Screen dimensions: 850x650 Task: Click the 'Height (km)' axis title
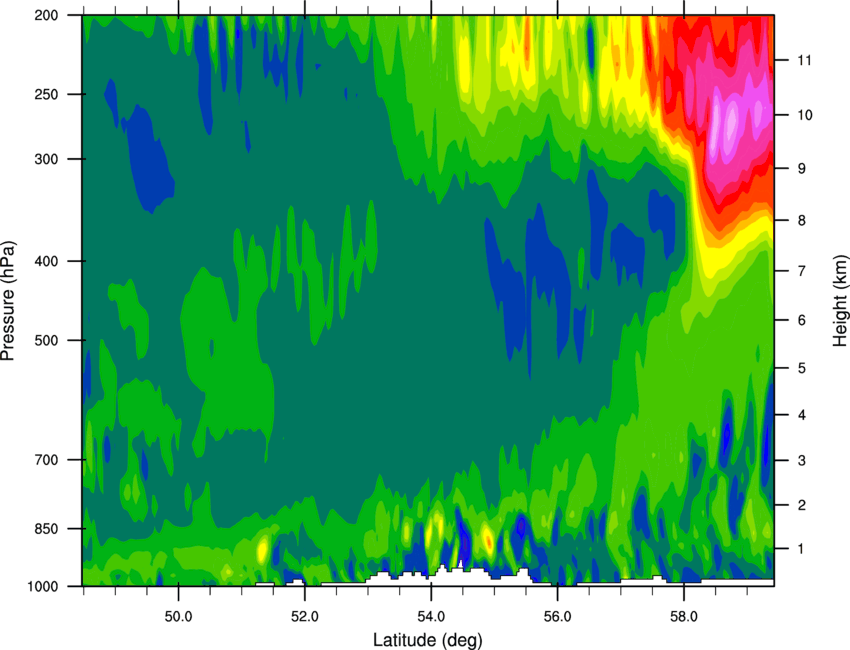pos(840,301)
